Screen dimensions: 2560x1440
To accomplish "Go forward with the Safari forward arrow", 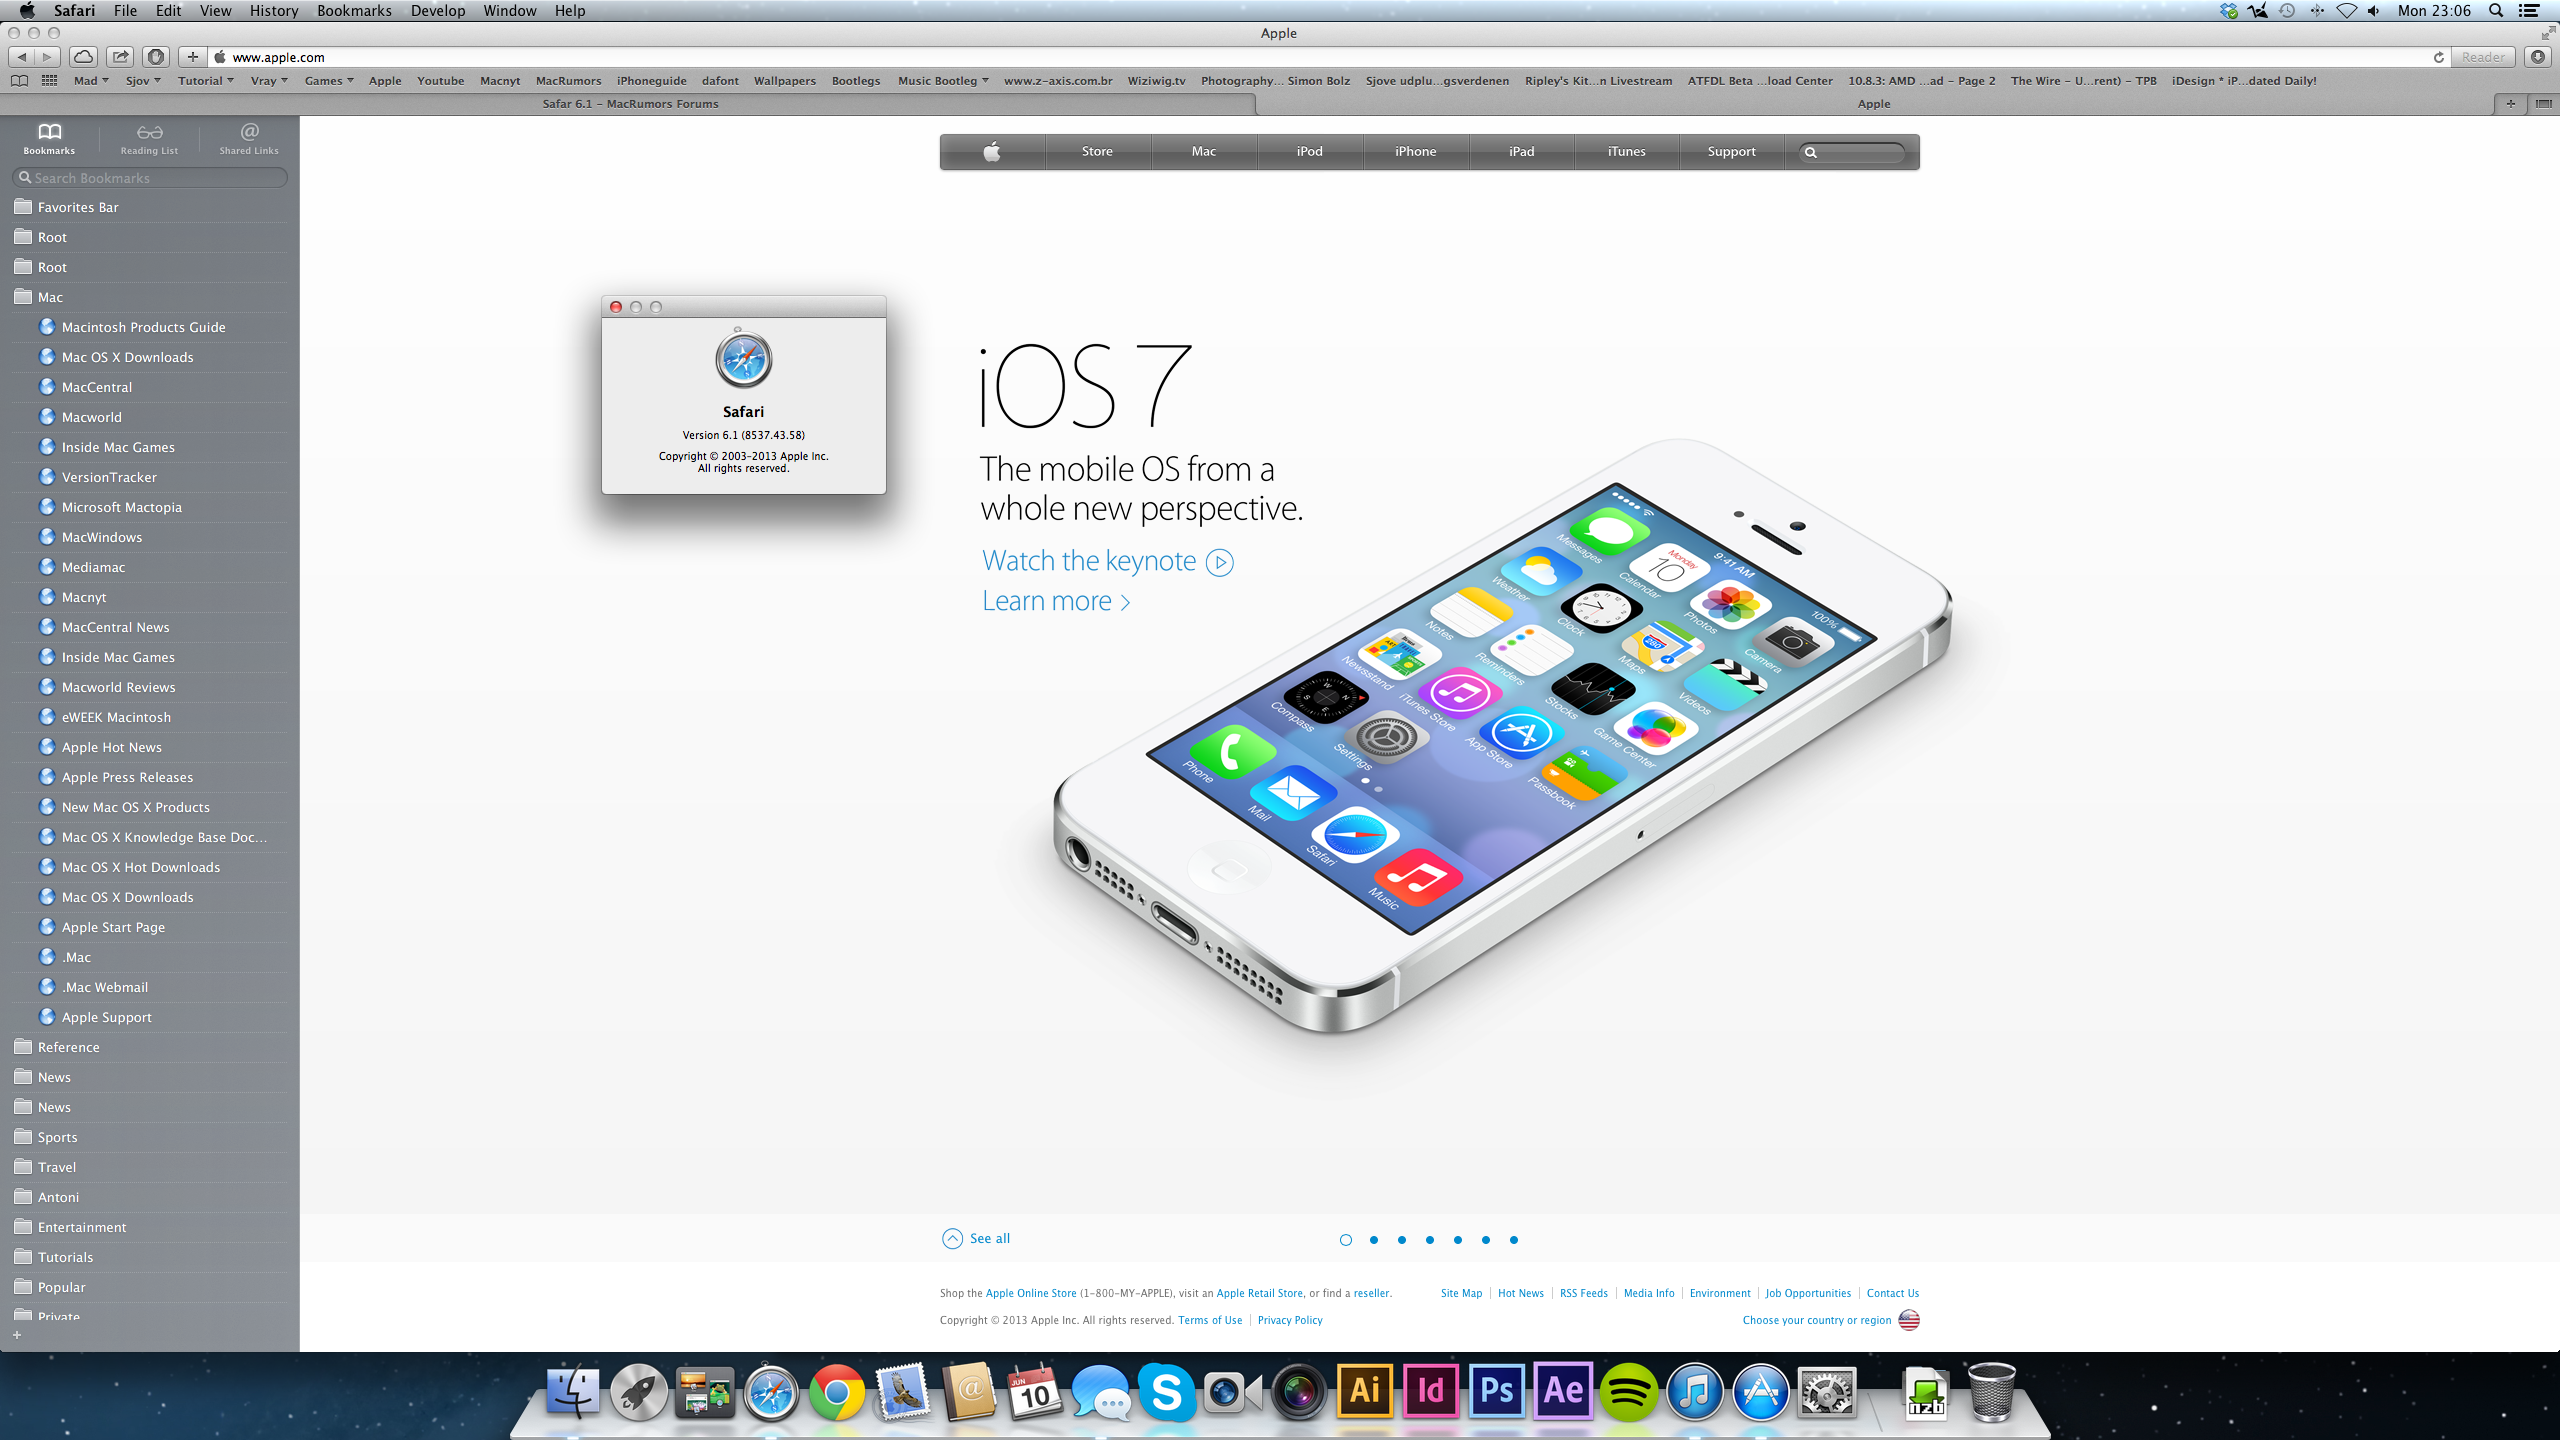I will click(x=47, y=57).
